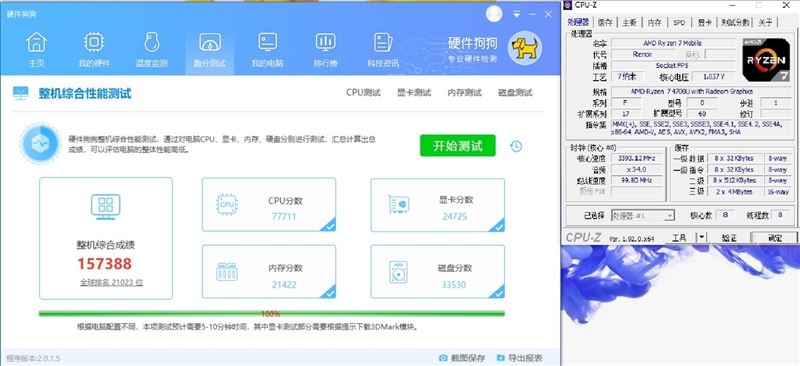Select the 处理器 tab in CPU-Z

(579, 22)
